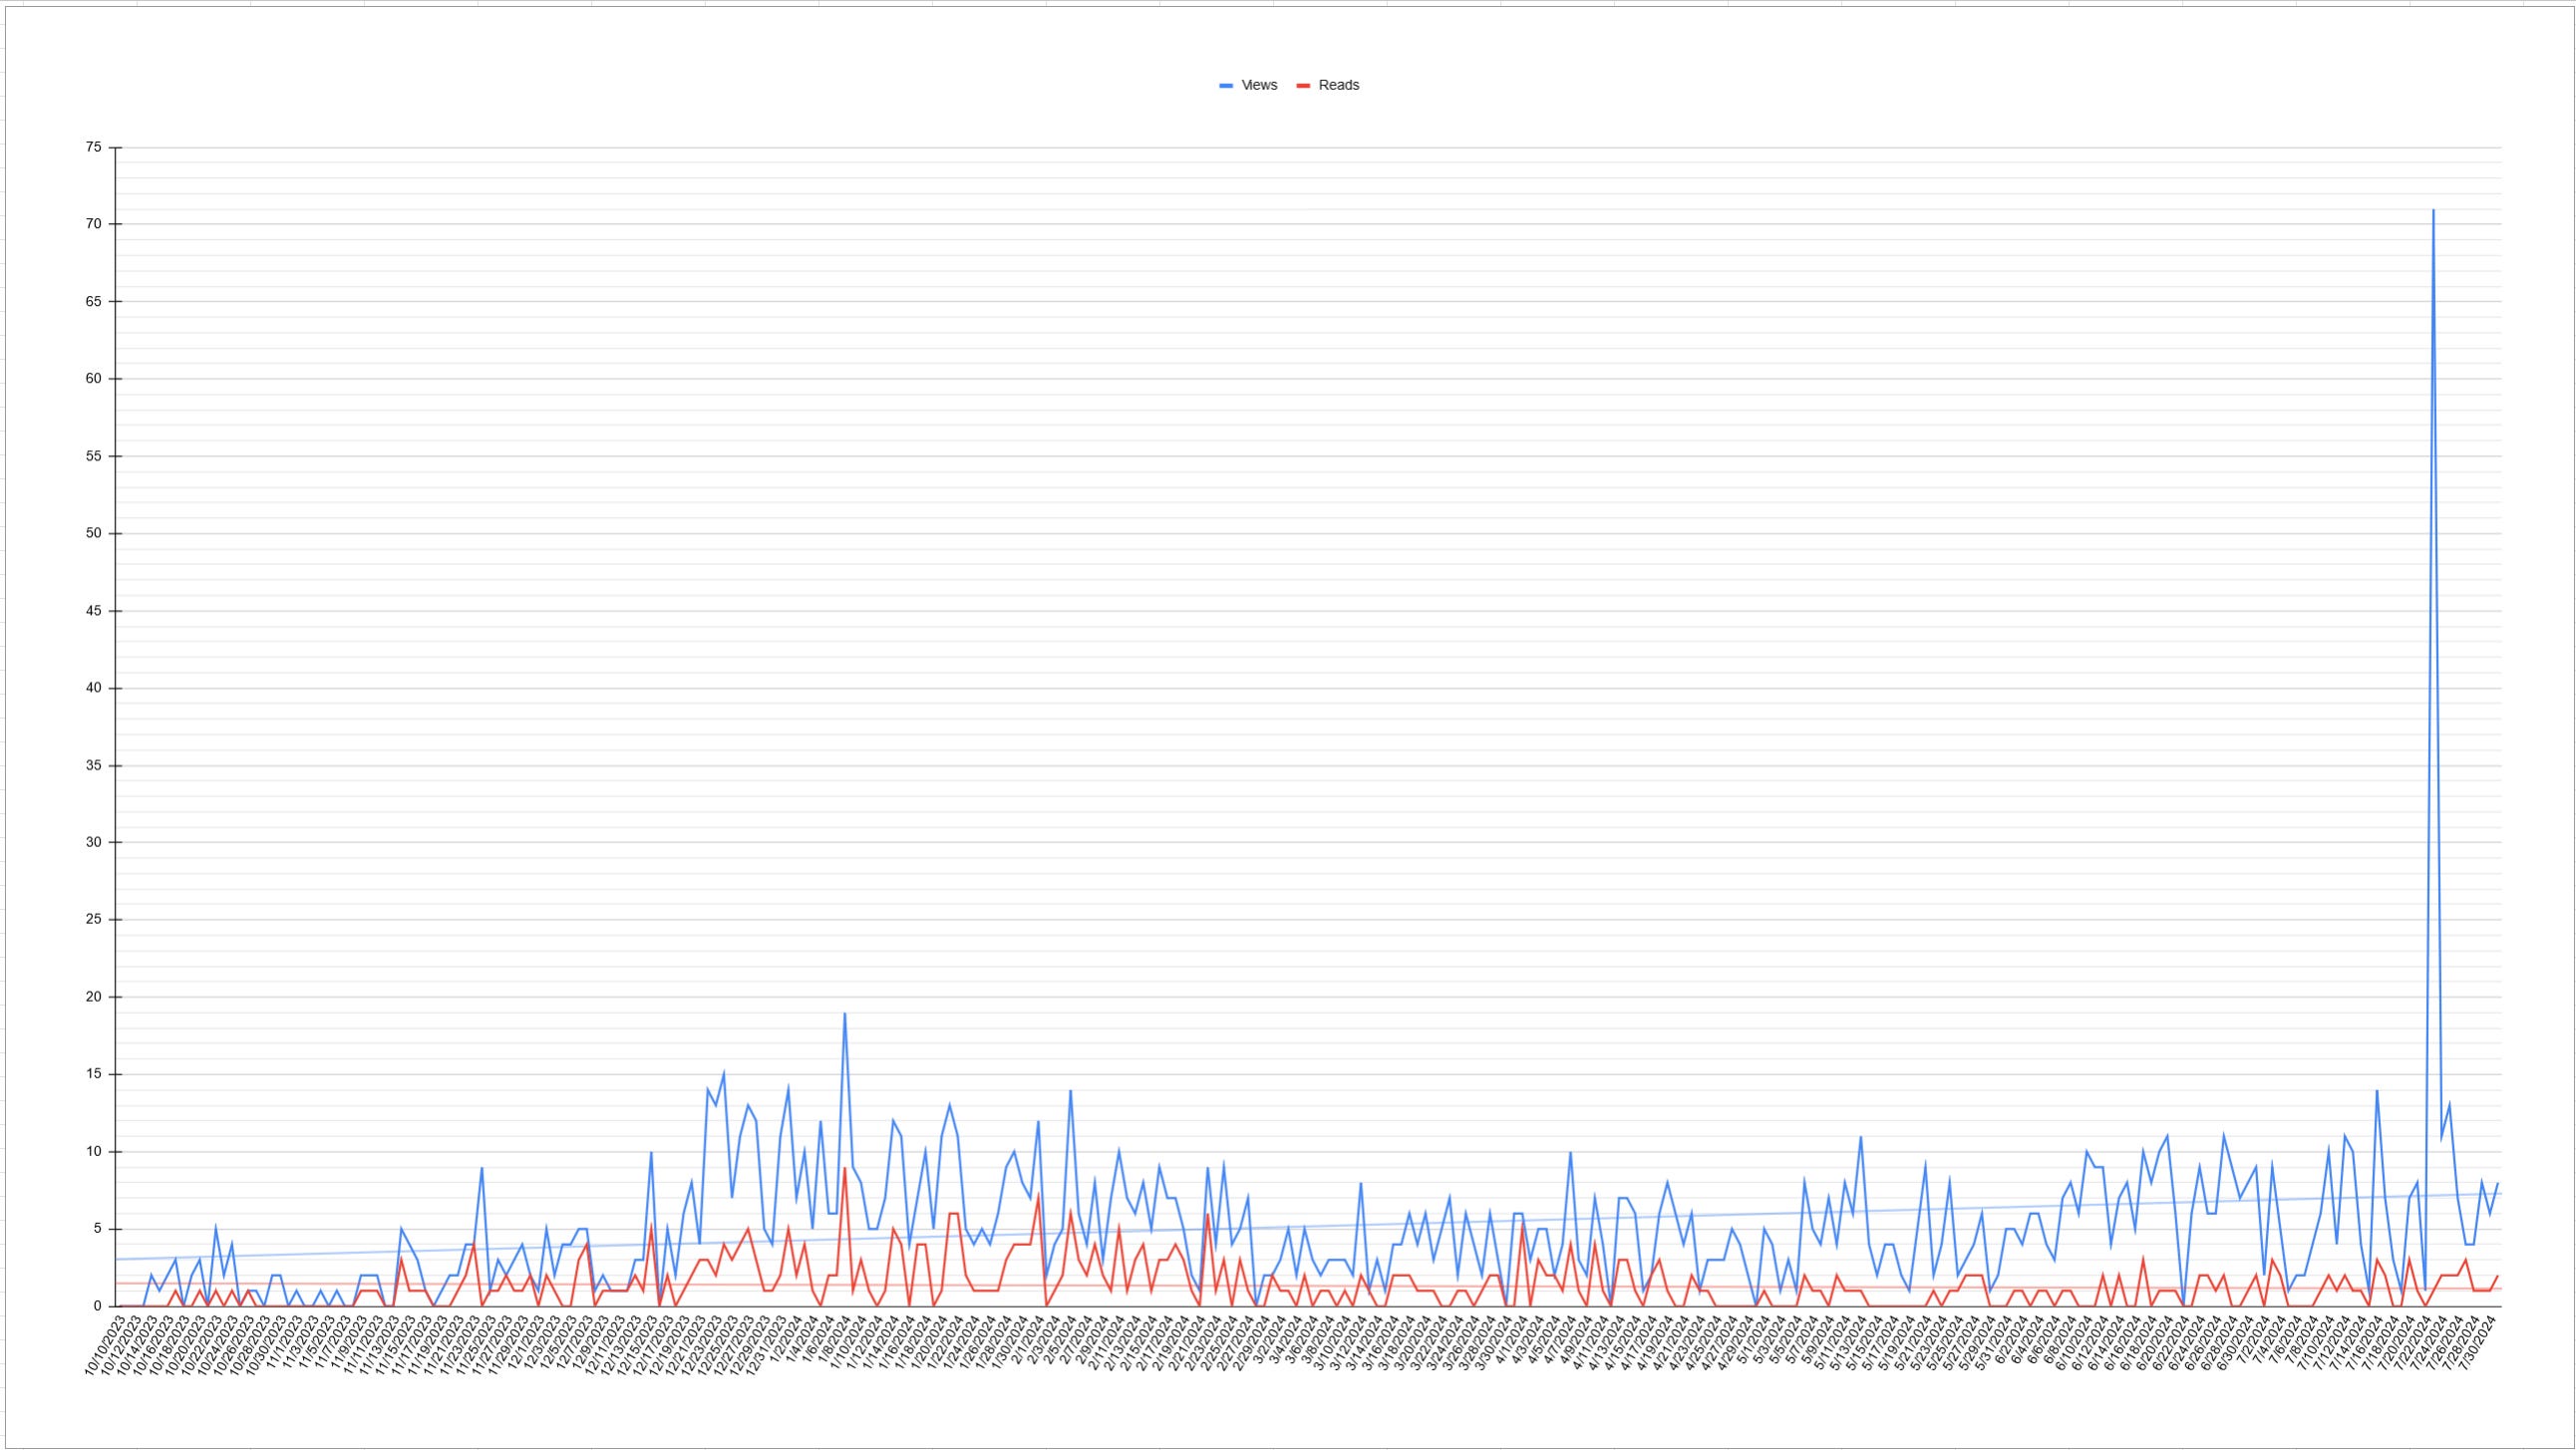Select the blue Views legend color marker
The height and width of the screenshot is (1450, 2576).
coord(1226,86)
